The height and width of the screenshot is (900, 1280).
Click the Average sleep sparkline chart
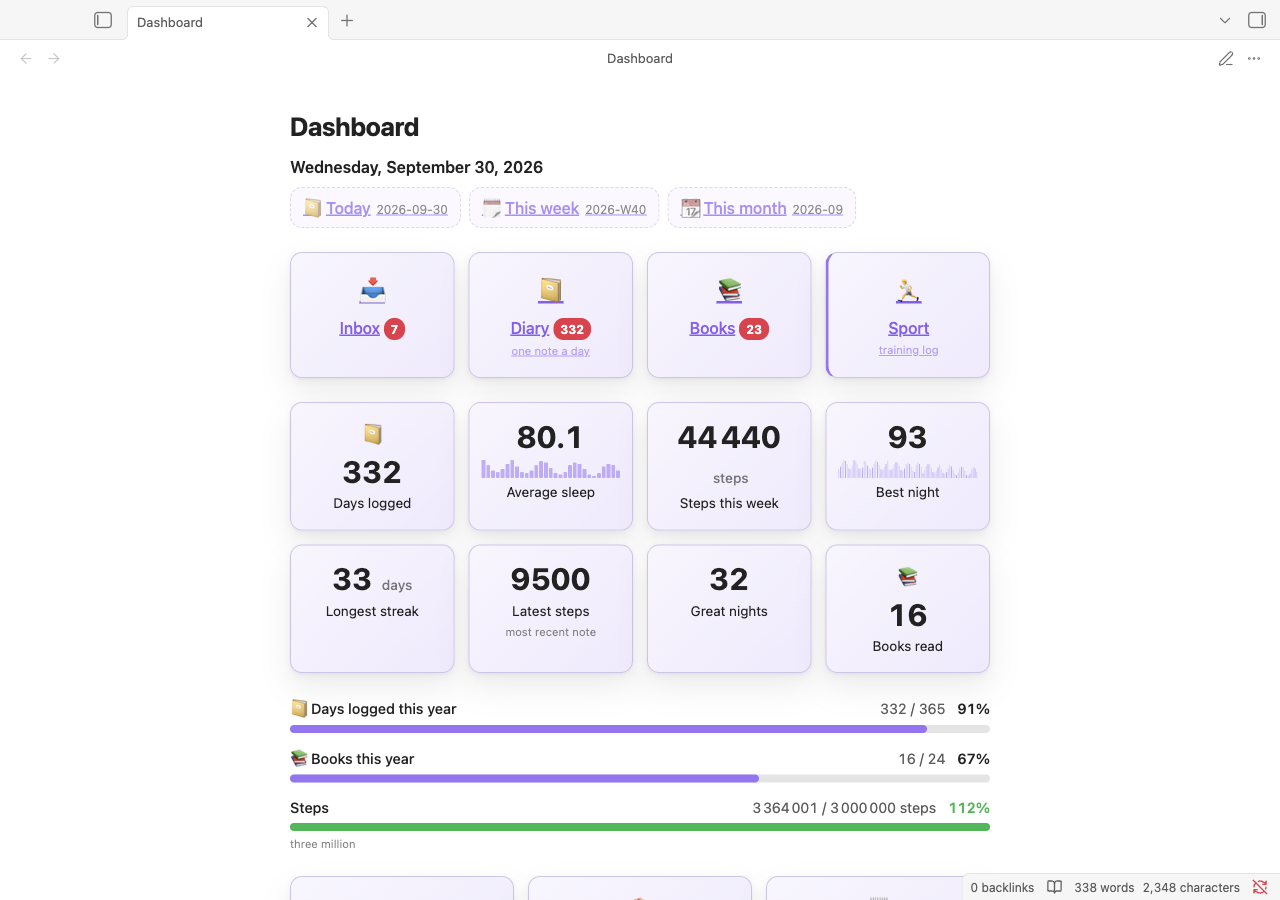click(x=551, y=469)
